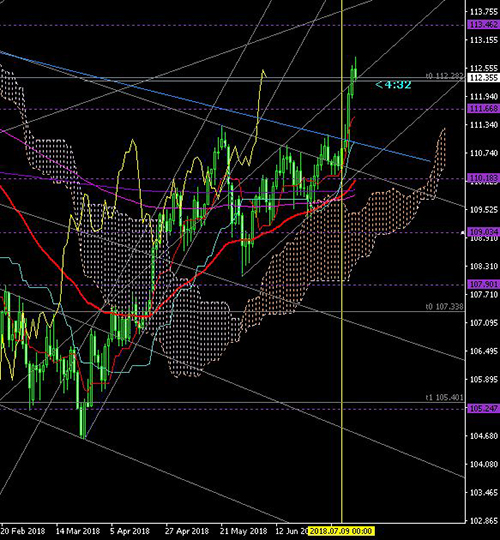The height and width of the screenshot is (540, 500).
Task: Click the 113.755 price scale value
Action: click(484, 12)
